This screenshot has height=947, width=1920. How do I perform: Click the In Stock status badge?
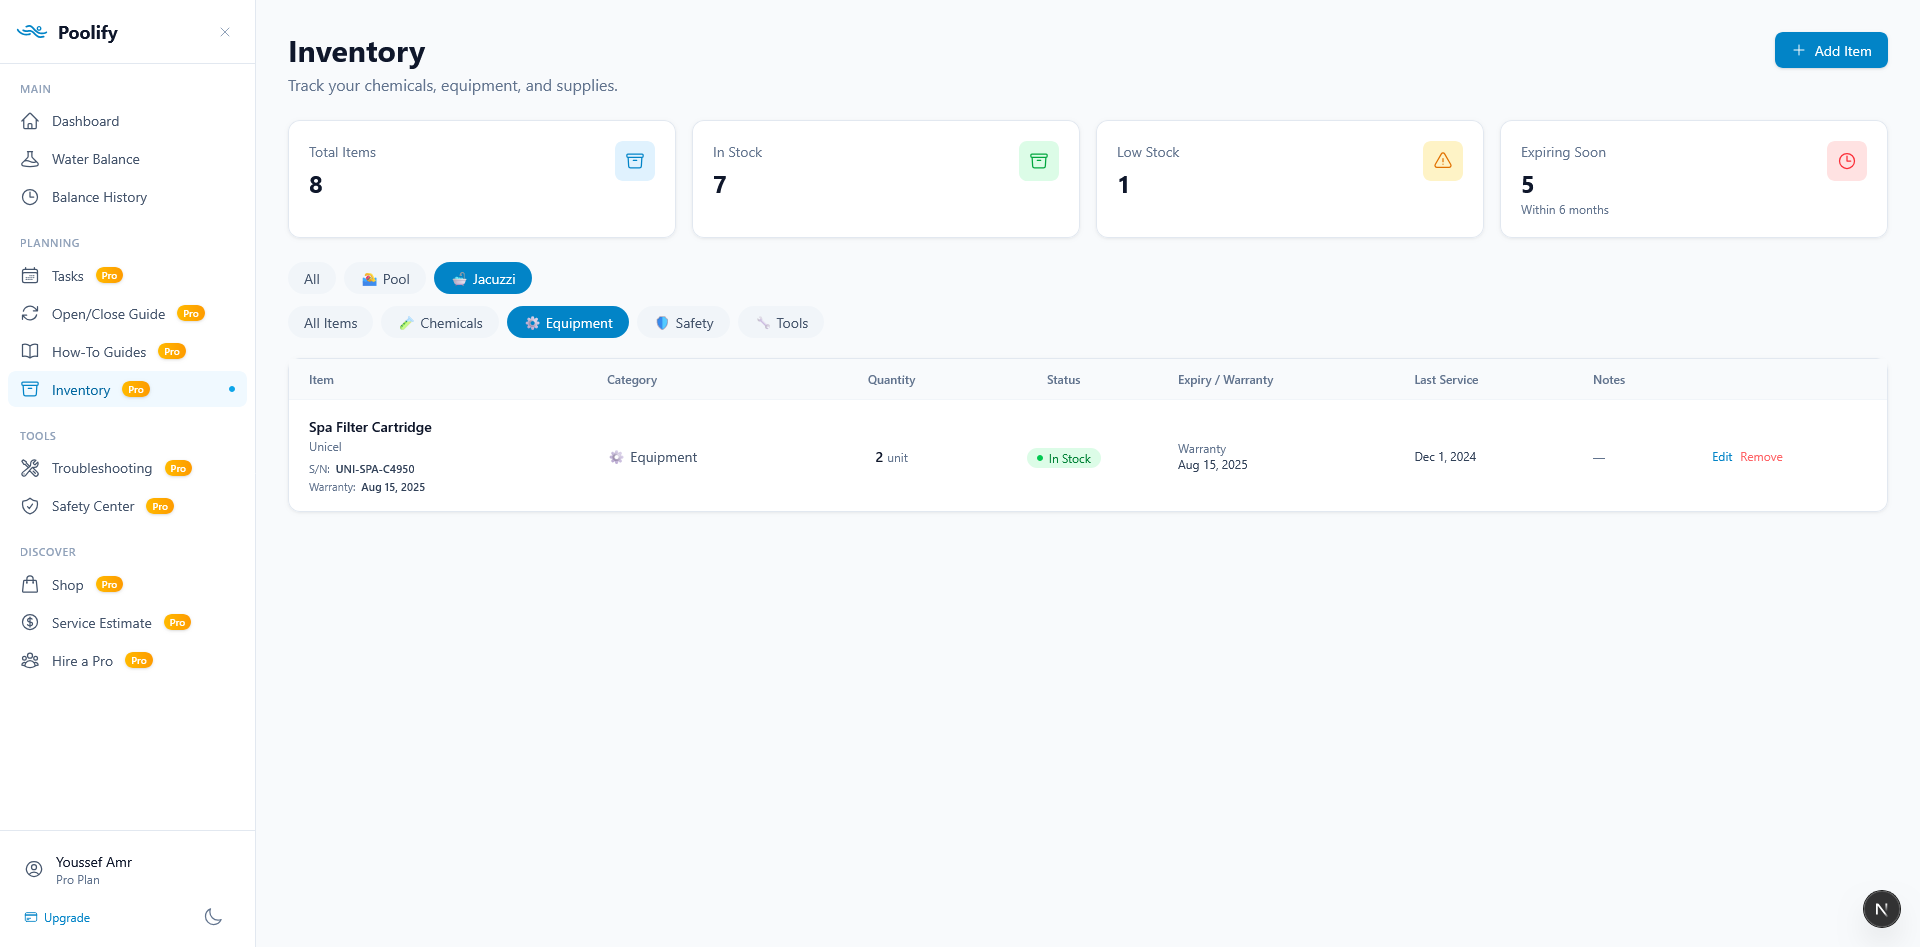1063,458
